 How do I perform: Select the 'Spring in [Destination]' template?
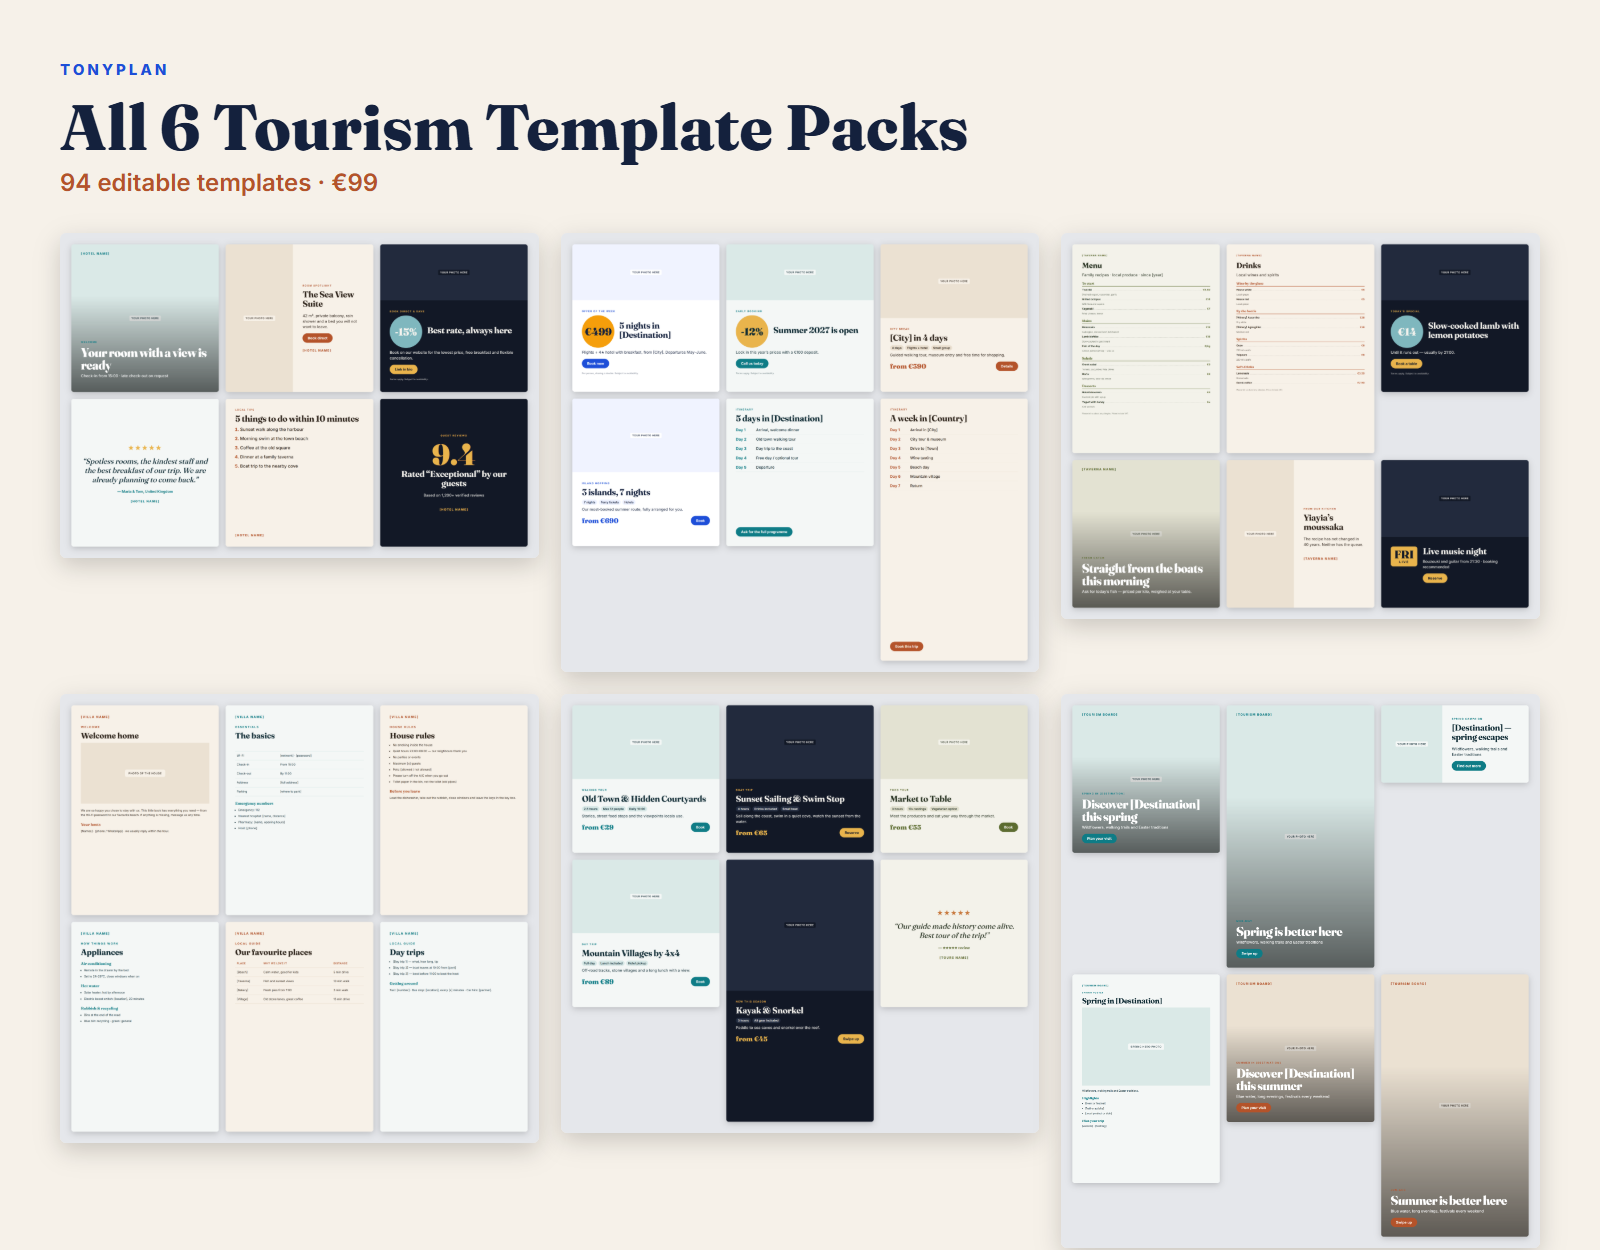tap(1146, 1079)
